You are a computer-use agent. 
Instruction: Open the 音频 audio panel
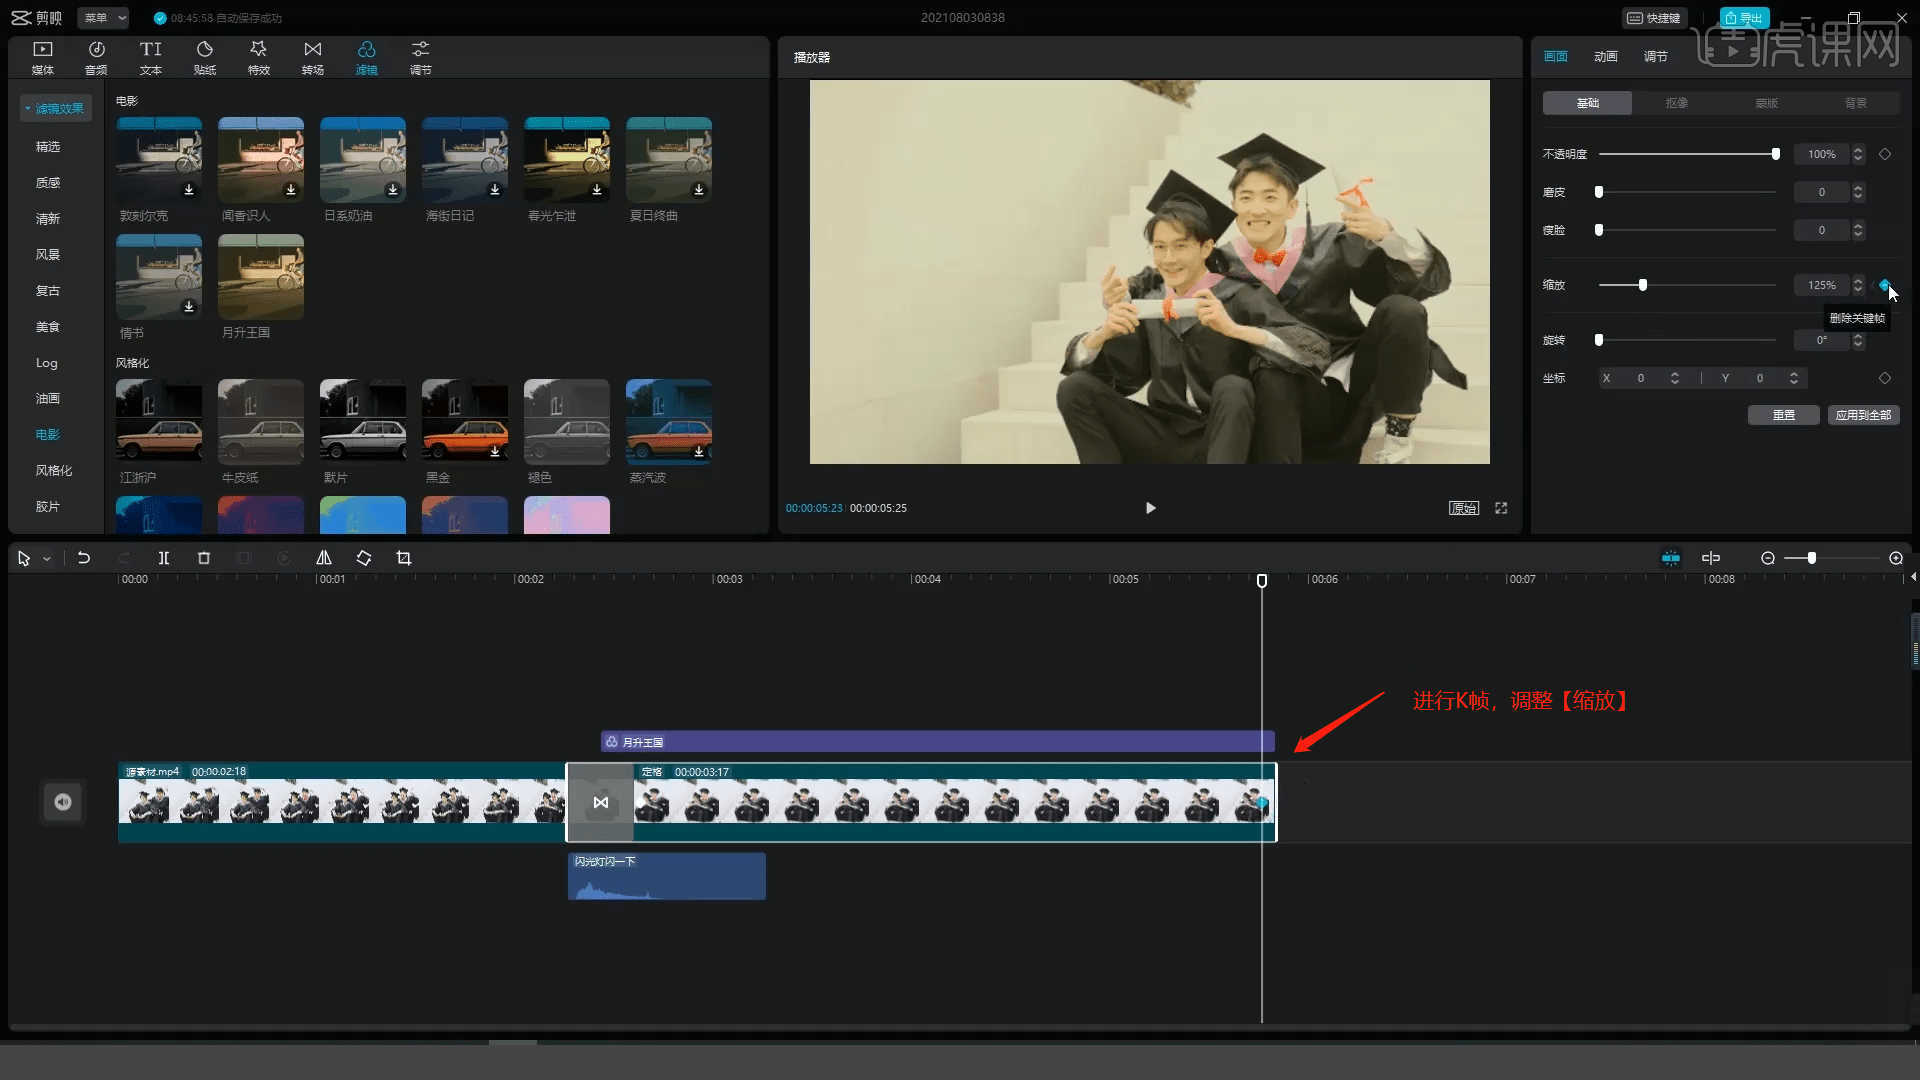pos(96,58)
